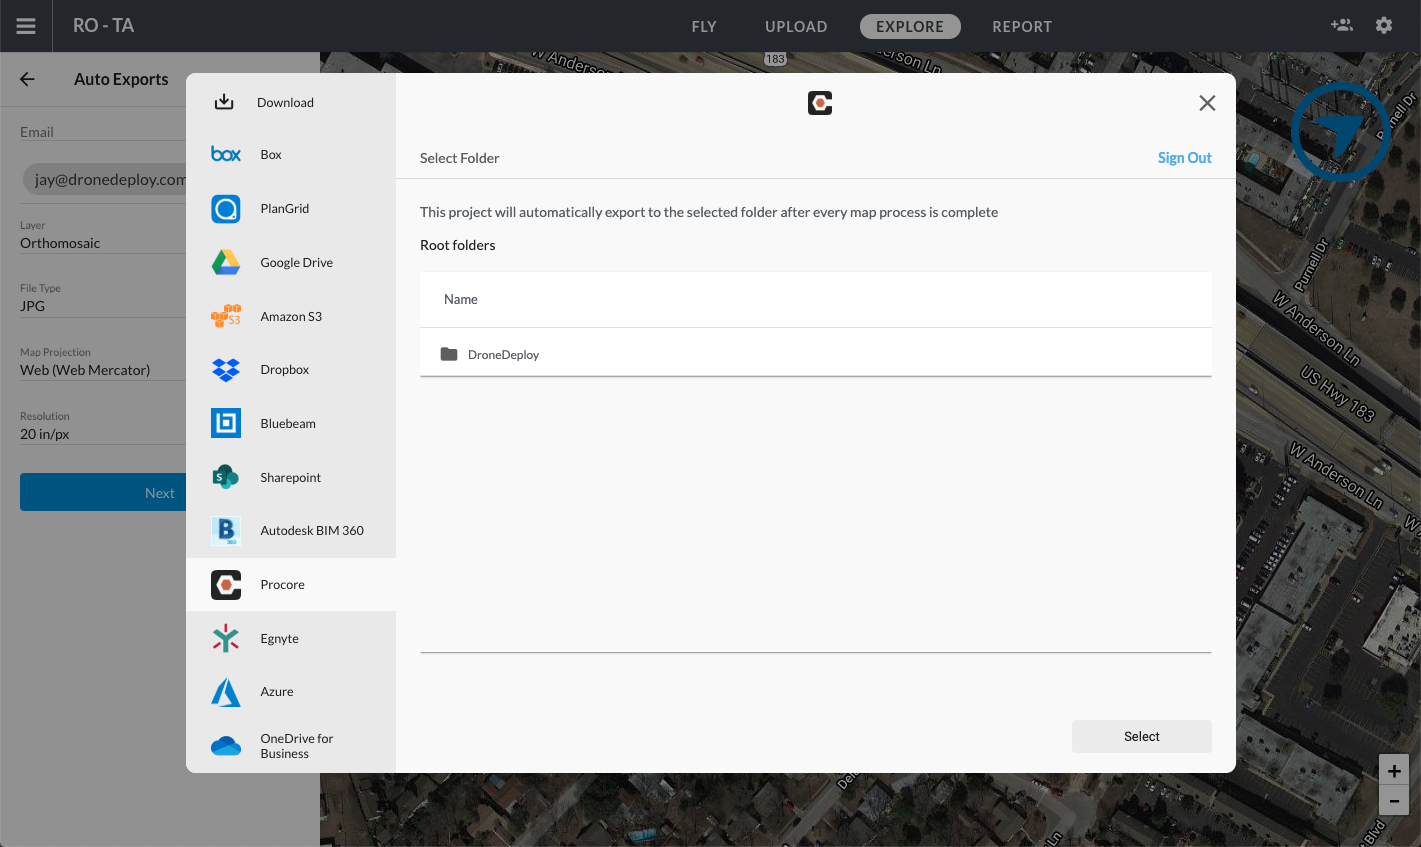Click the Root folders label

coord(458,245)
